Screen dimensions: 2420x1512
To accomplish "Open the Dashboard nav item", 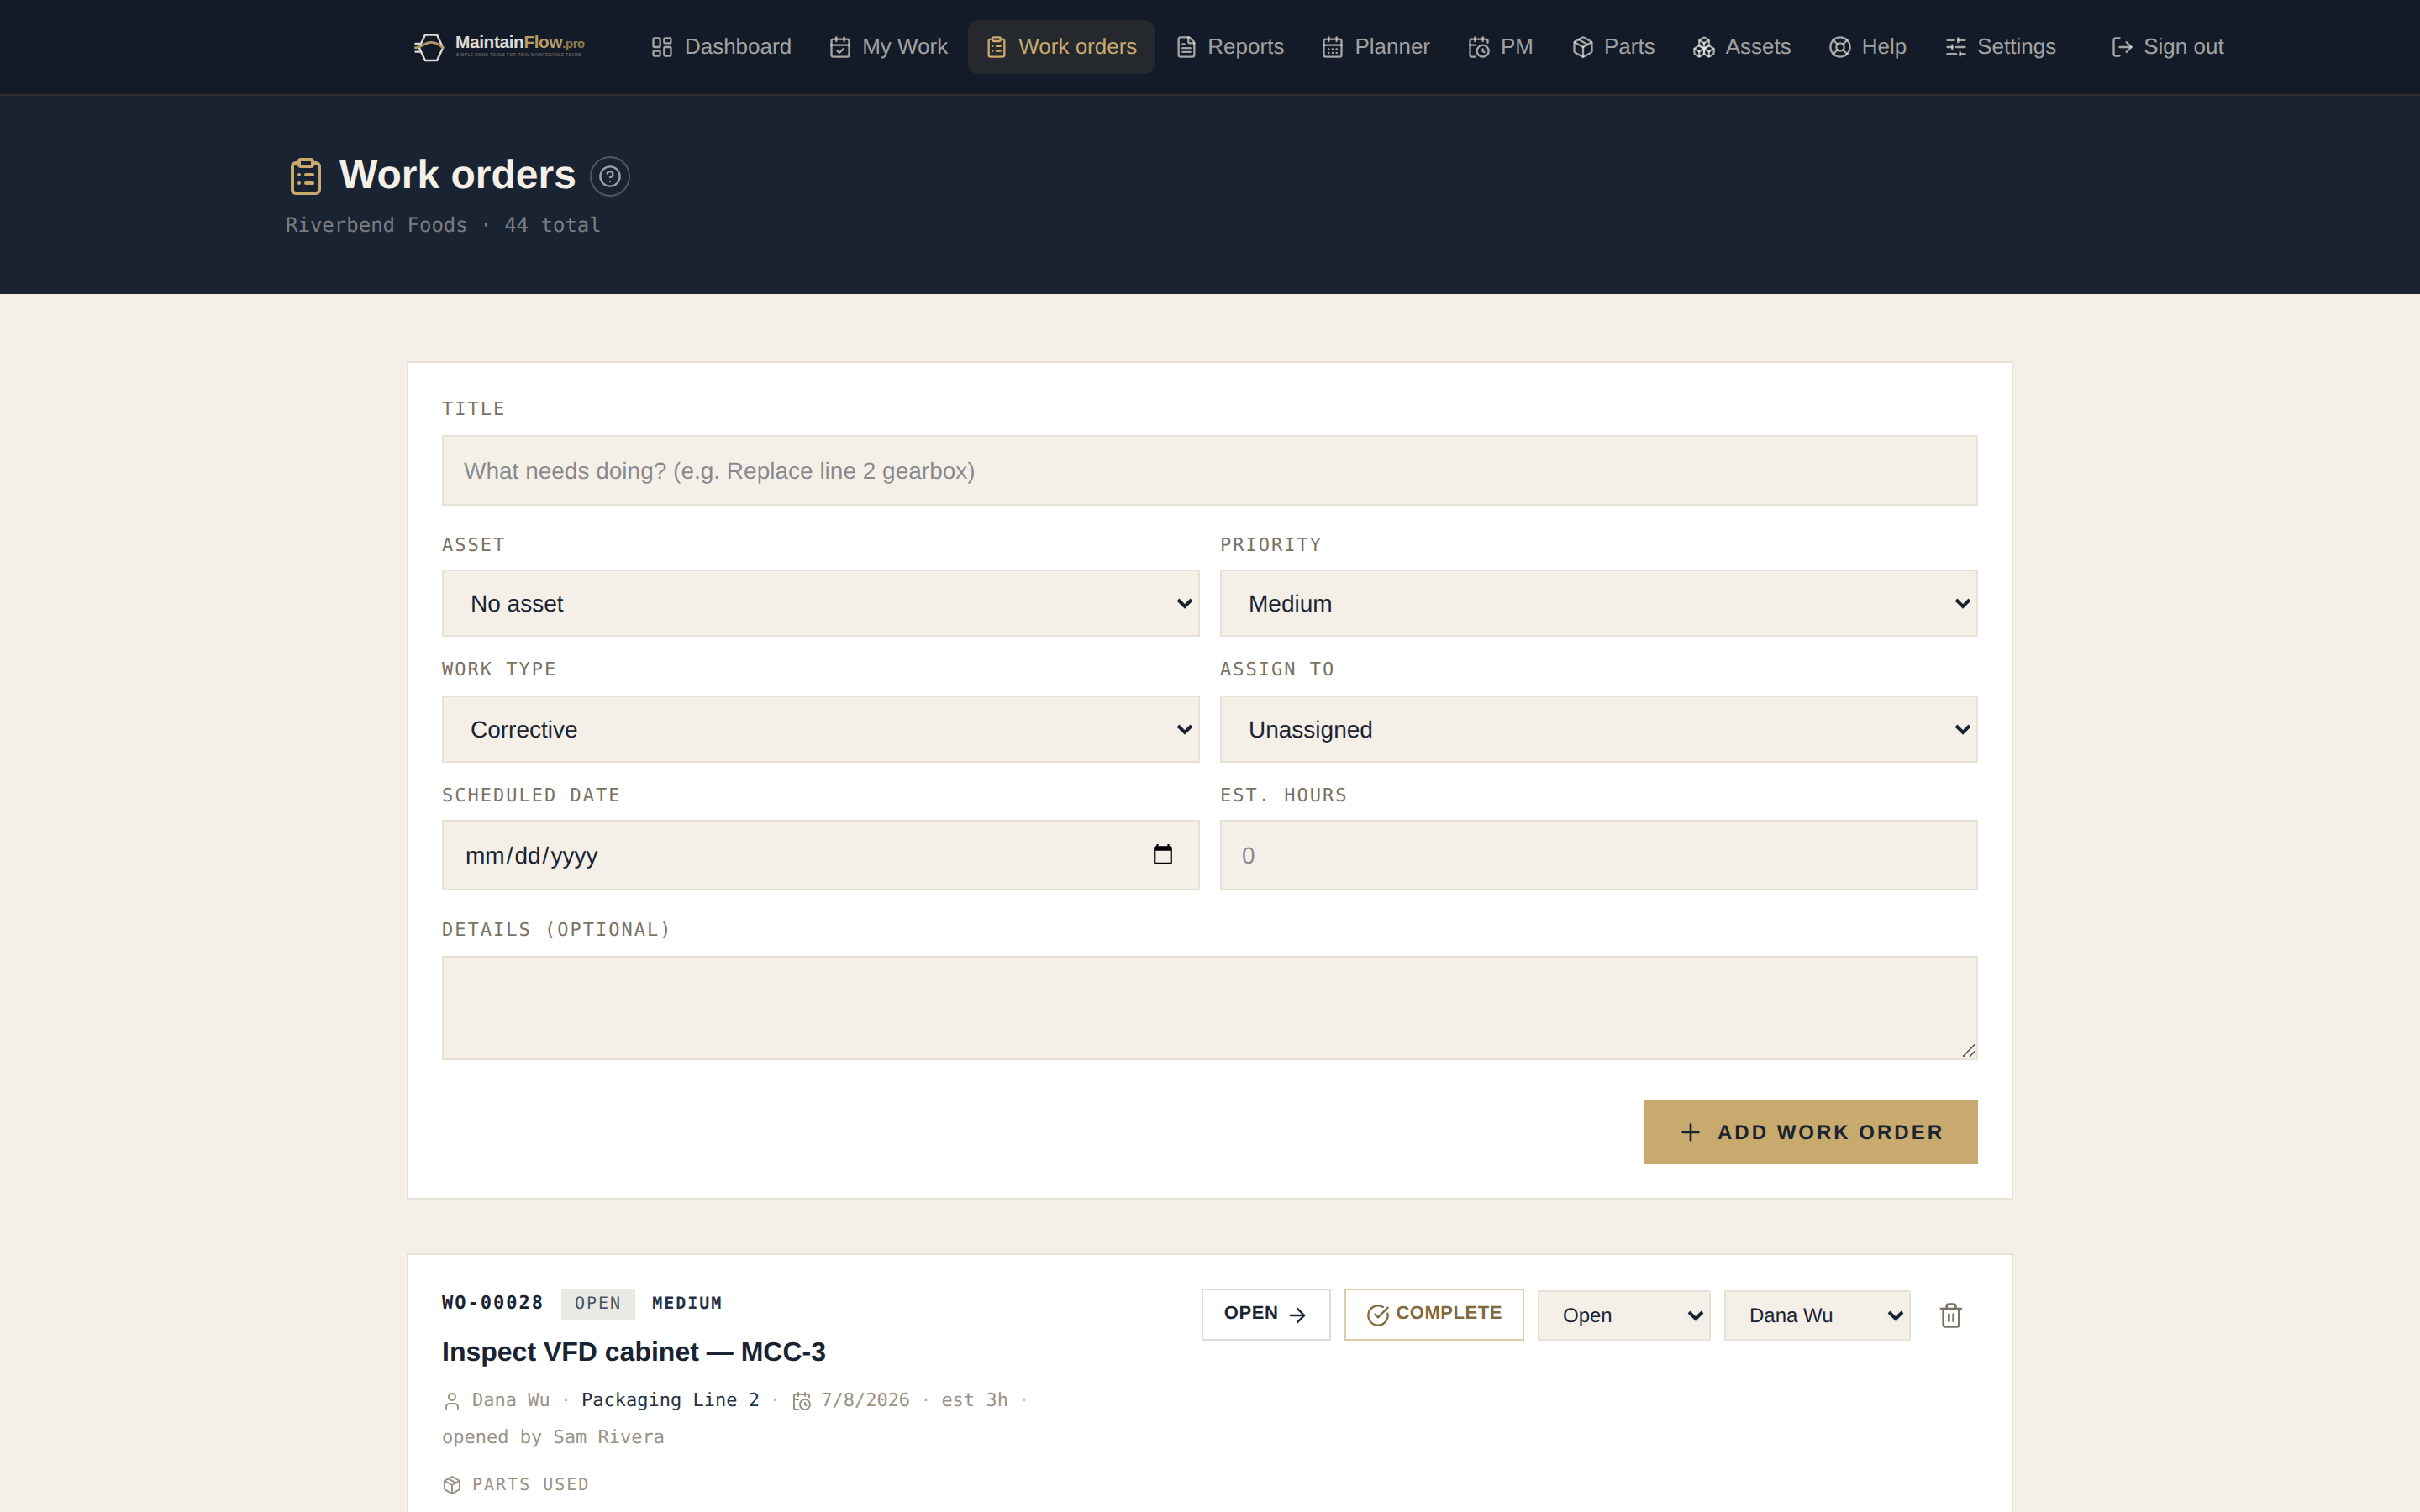I will [x=720, y=47].
